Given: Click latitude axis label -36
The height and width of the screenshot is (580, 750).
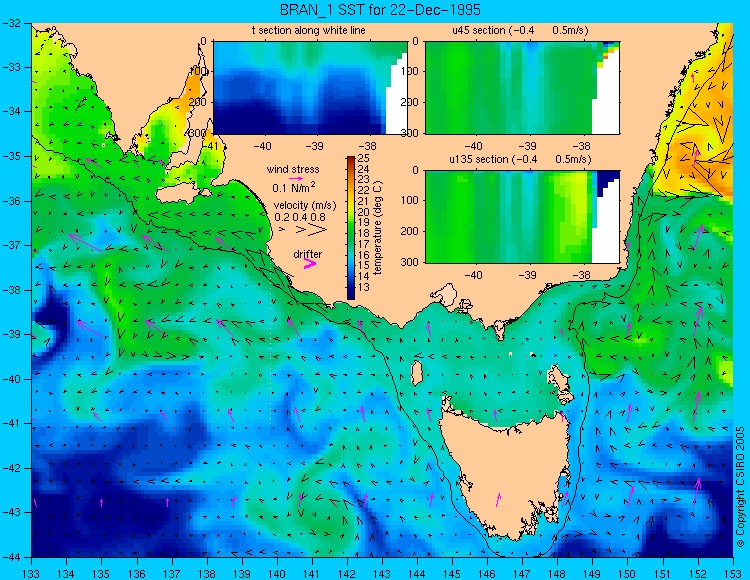Looking at the screenshot, I should [11, 201].
